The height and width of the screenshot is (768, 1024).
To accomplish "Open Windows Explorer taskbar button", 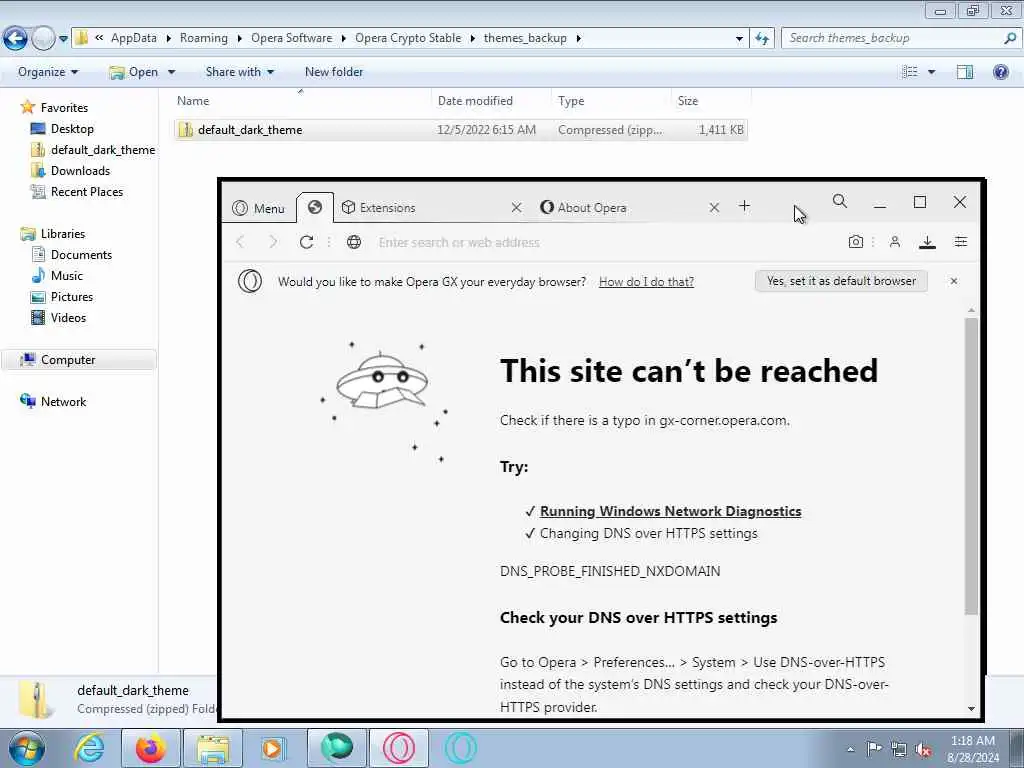I will click(213, 748).
